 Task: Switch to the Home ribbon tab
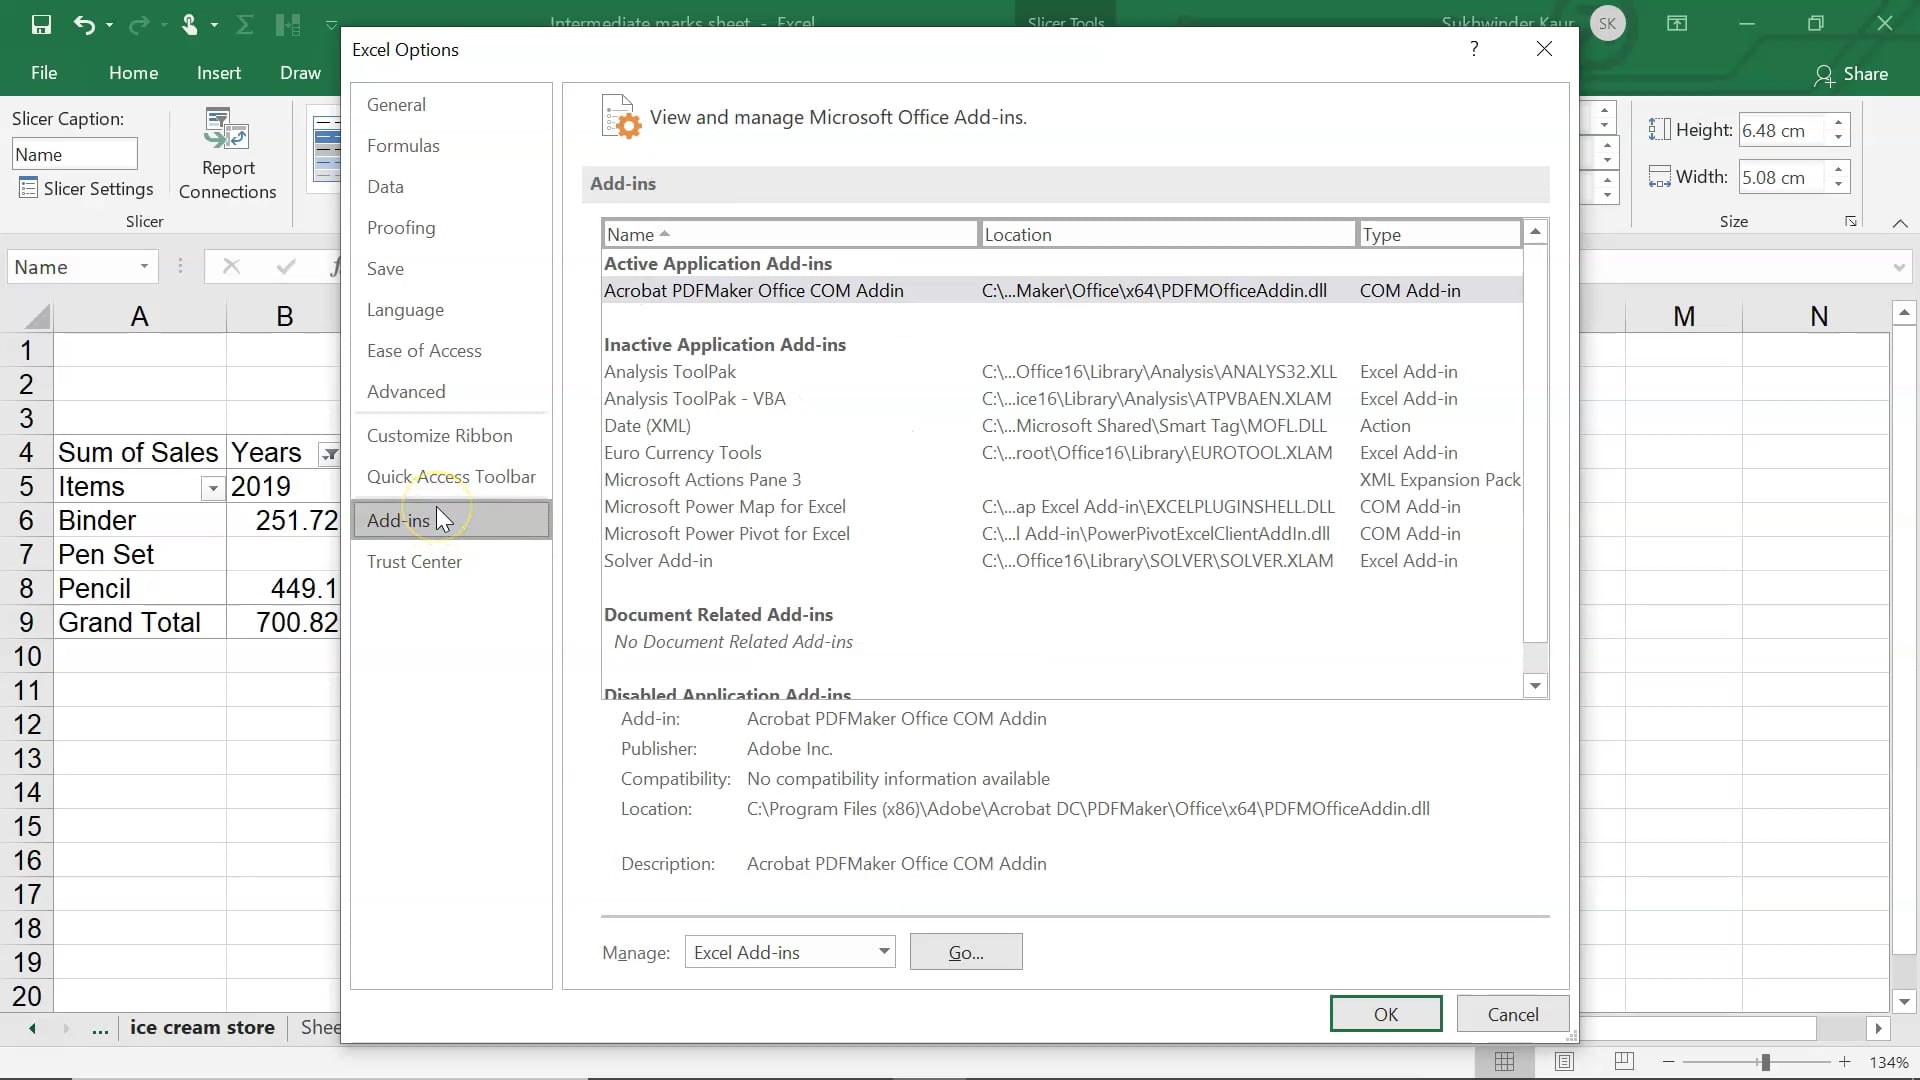point(133,73)
